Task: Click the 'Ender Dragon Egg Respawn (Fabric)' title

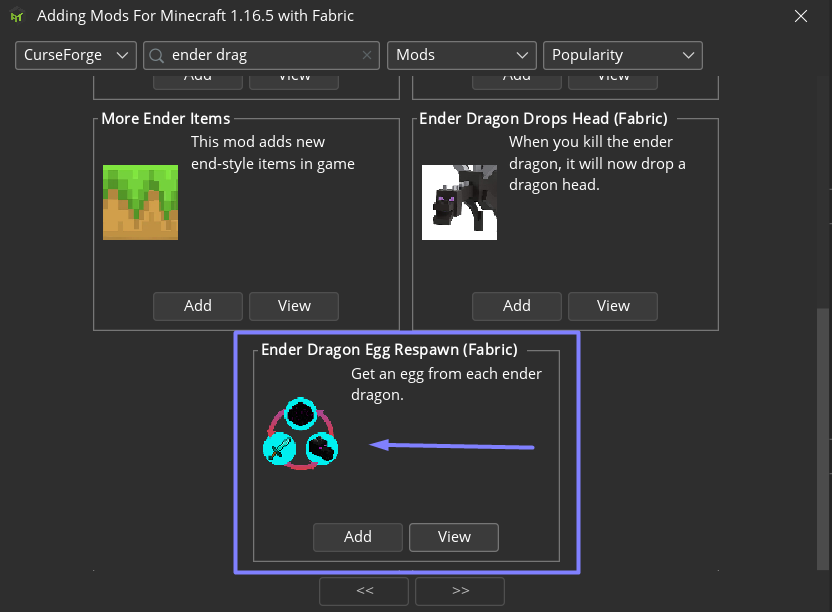Action: (389, 350)
